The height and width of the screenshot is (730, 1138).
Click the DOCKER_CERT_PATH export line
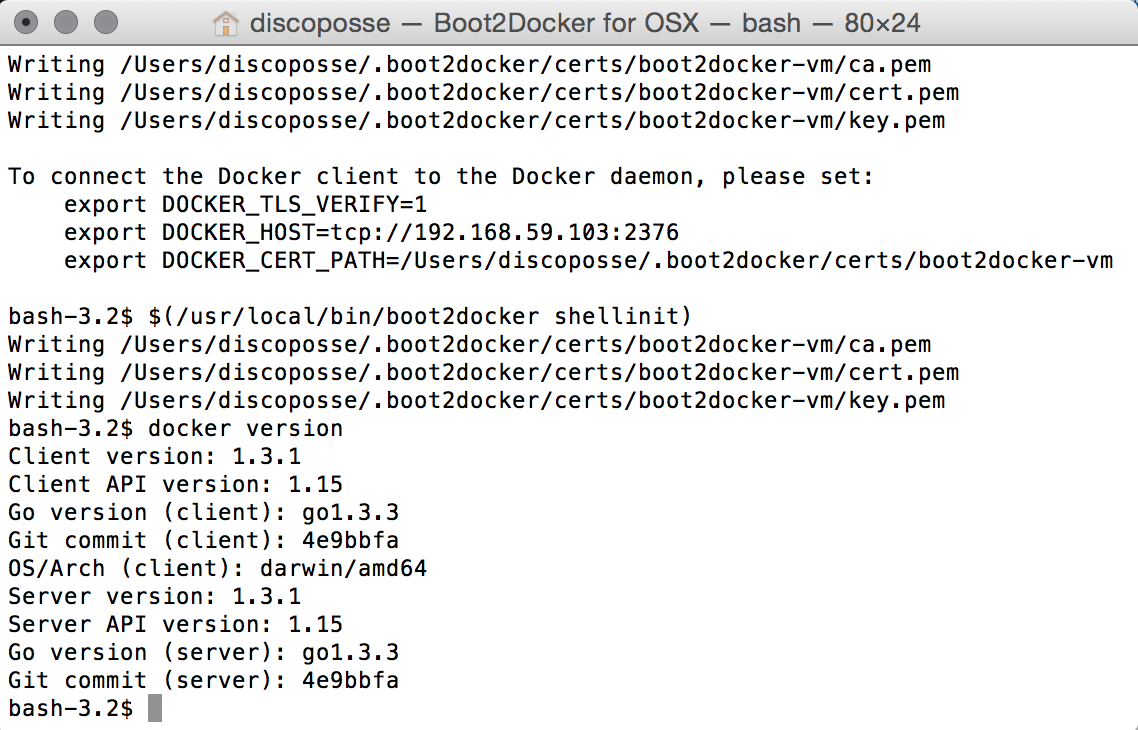(x=588, y=261)
